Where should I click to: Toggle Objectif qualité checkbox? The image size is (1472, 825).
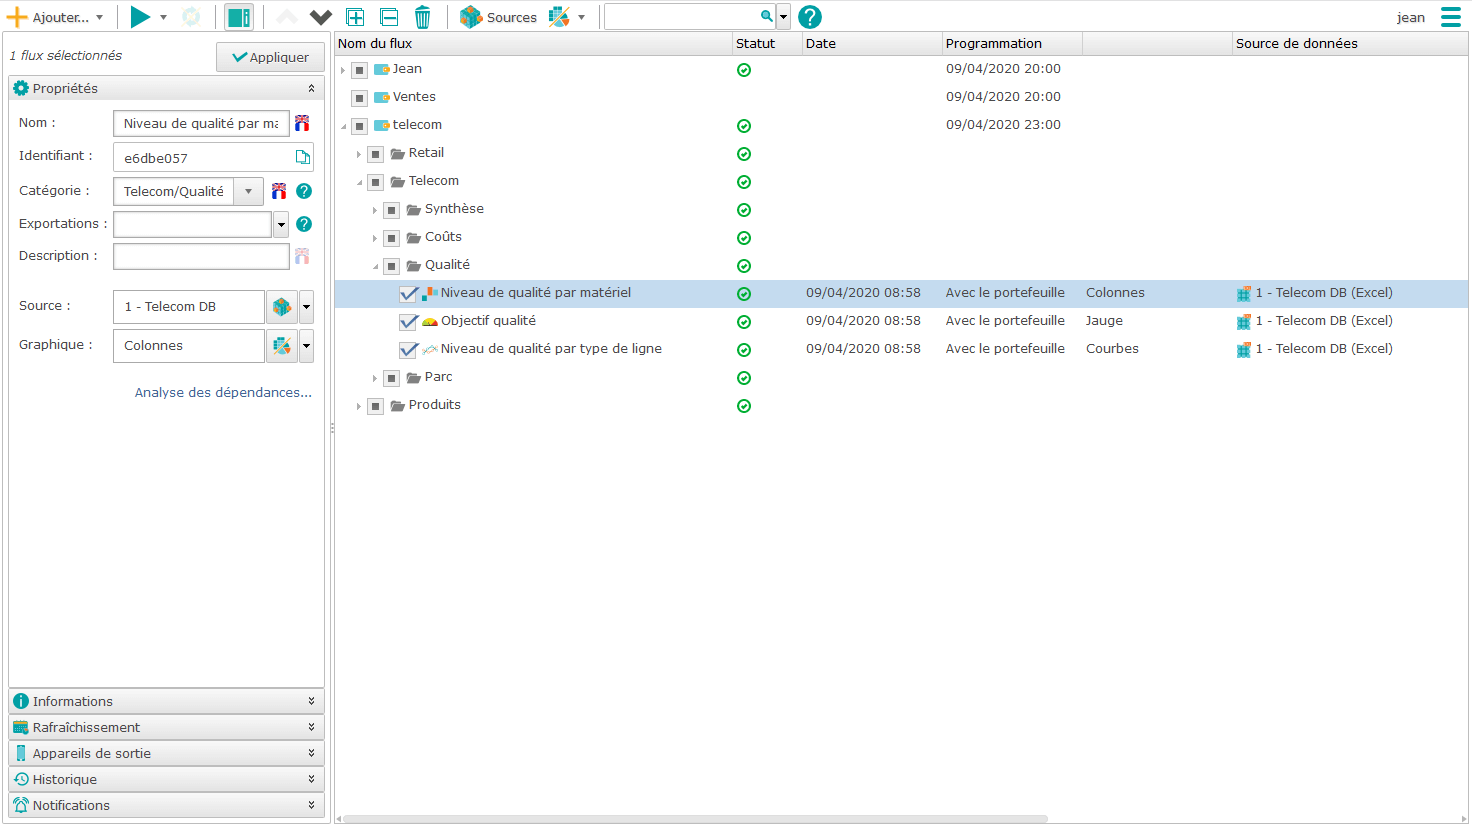408,322
